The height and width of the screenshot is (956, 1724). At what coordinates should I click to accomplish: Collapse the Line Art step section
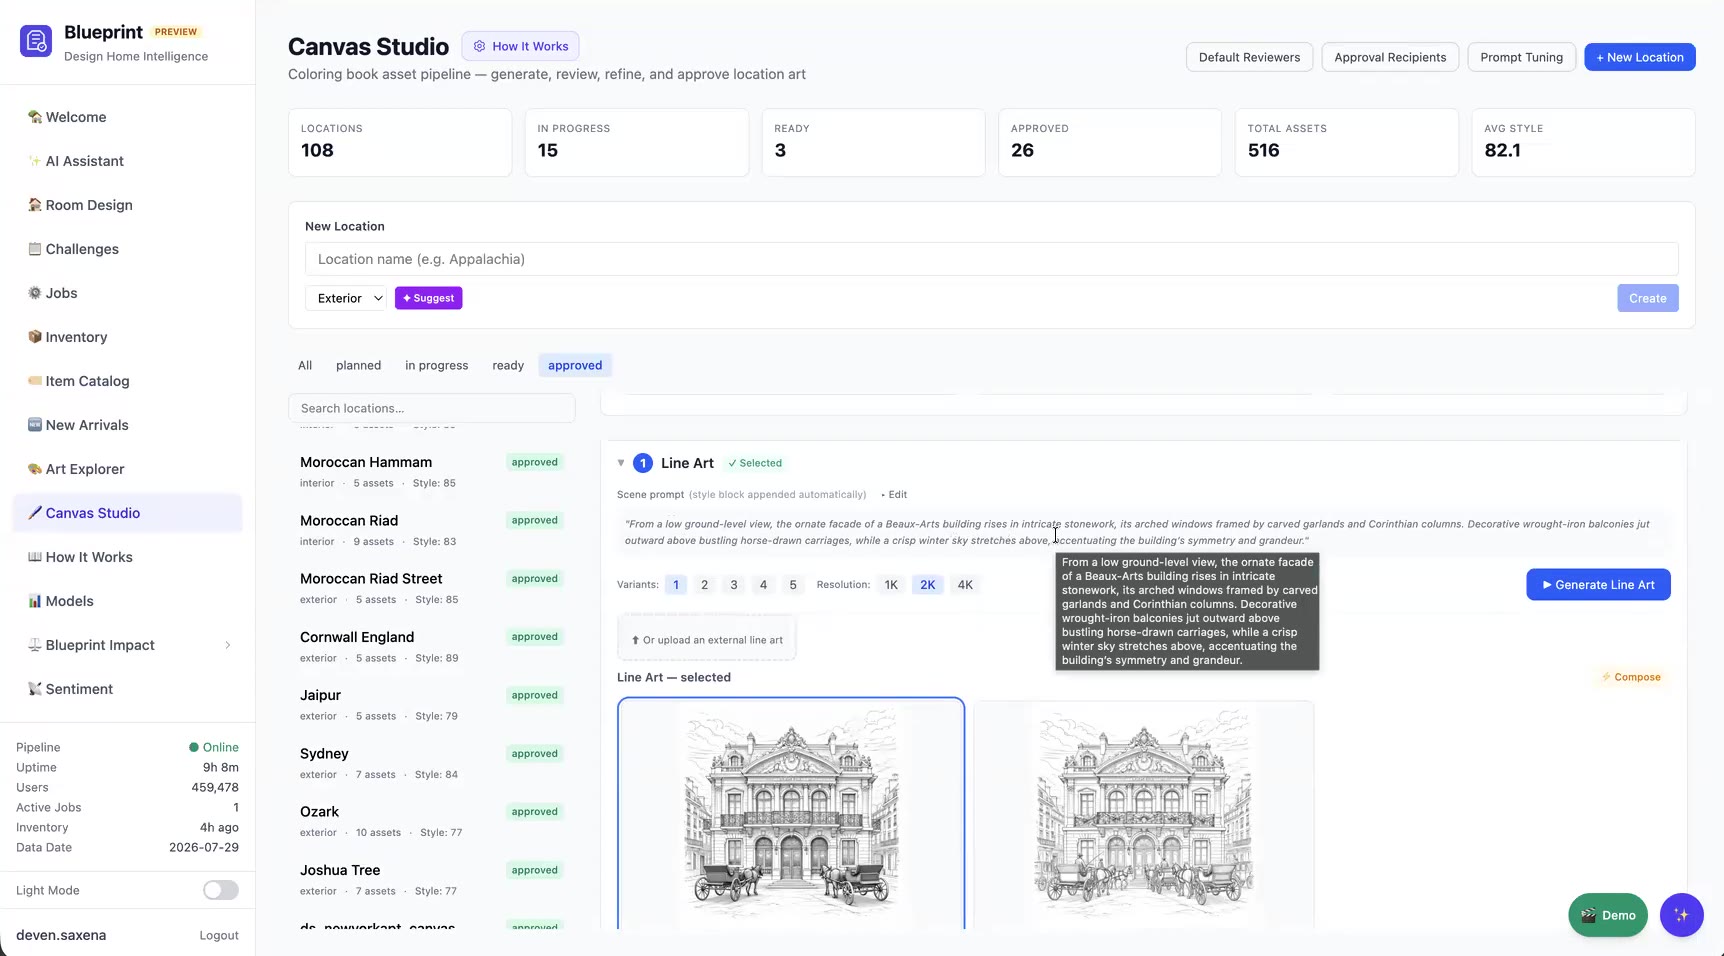tap(621, 463)
